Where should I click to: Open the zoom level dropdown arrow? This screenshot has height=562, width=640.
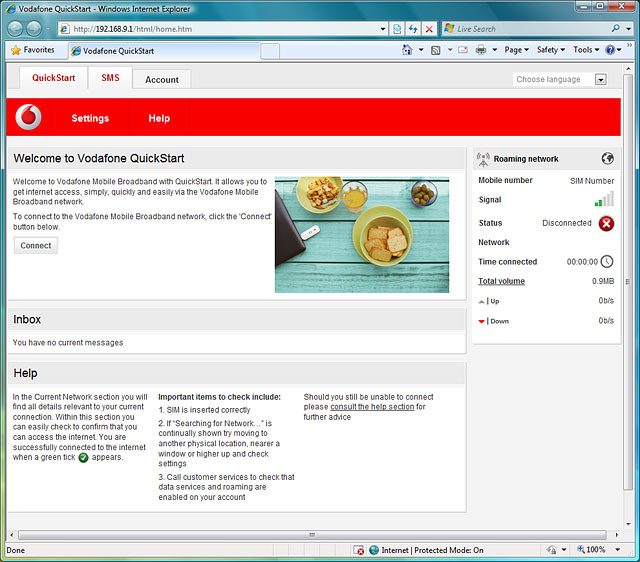click(x=618, y=550)
